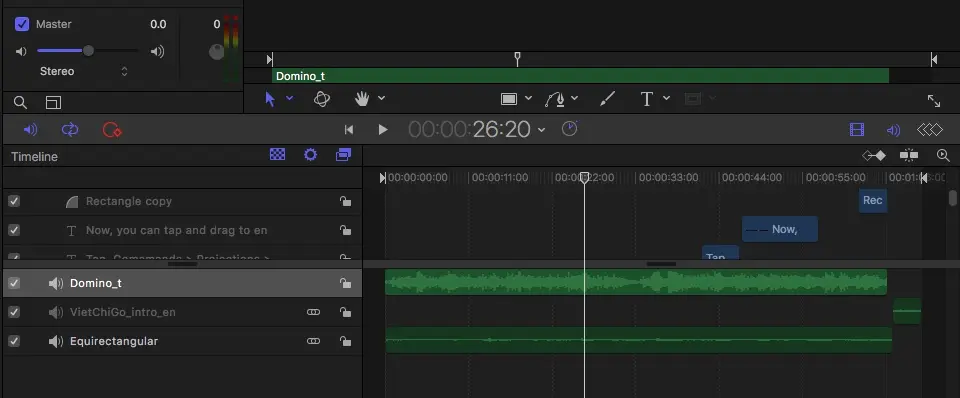The width and height of the screenshot is (960, 398).
Task: Open the Rectangle shape tool dropdown arrow
Action: [x=528, y=99]
